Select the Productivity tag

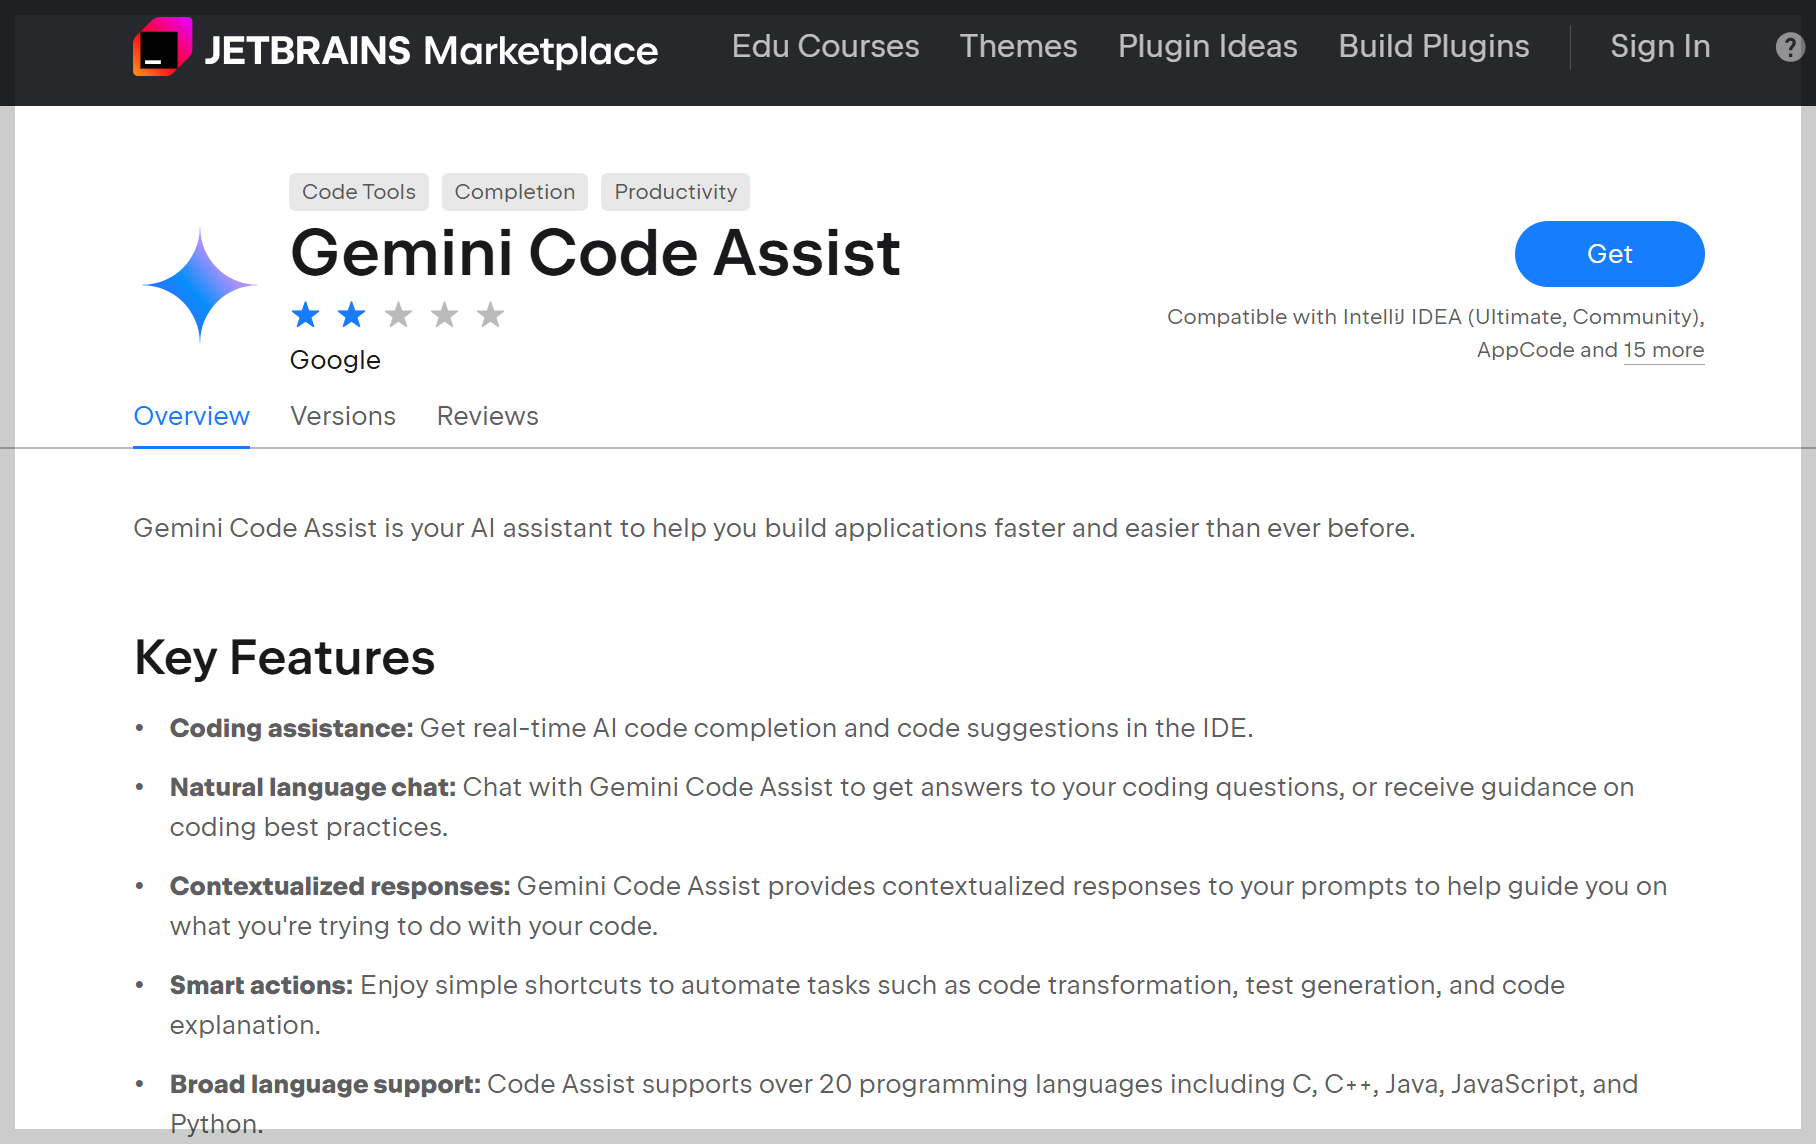pos(675,192)
